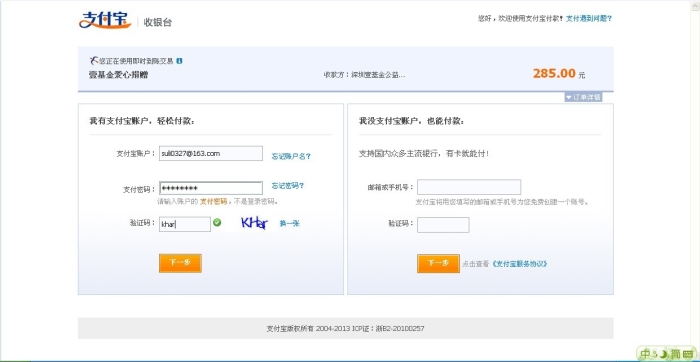Open the soft keyboard icon in IME toolbar

point(688,354)
